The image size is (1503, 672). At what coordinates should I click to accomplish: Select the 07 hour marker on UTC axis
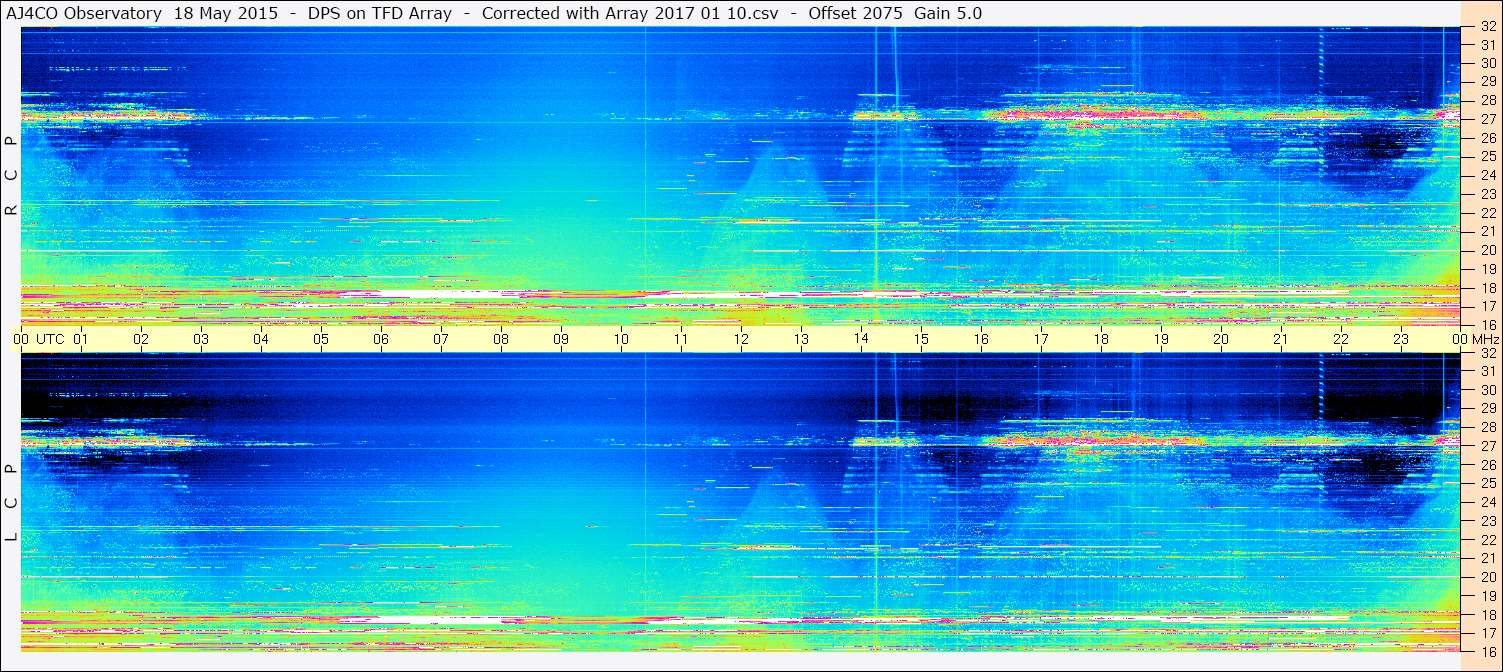point(441,339)
